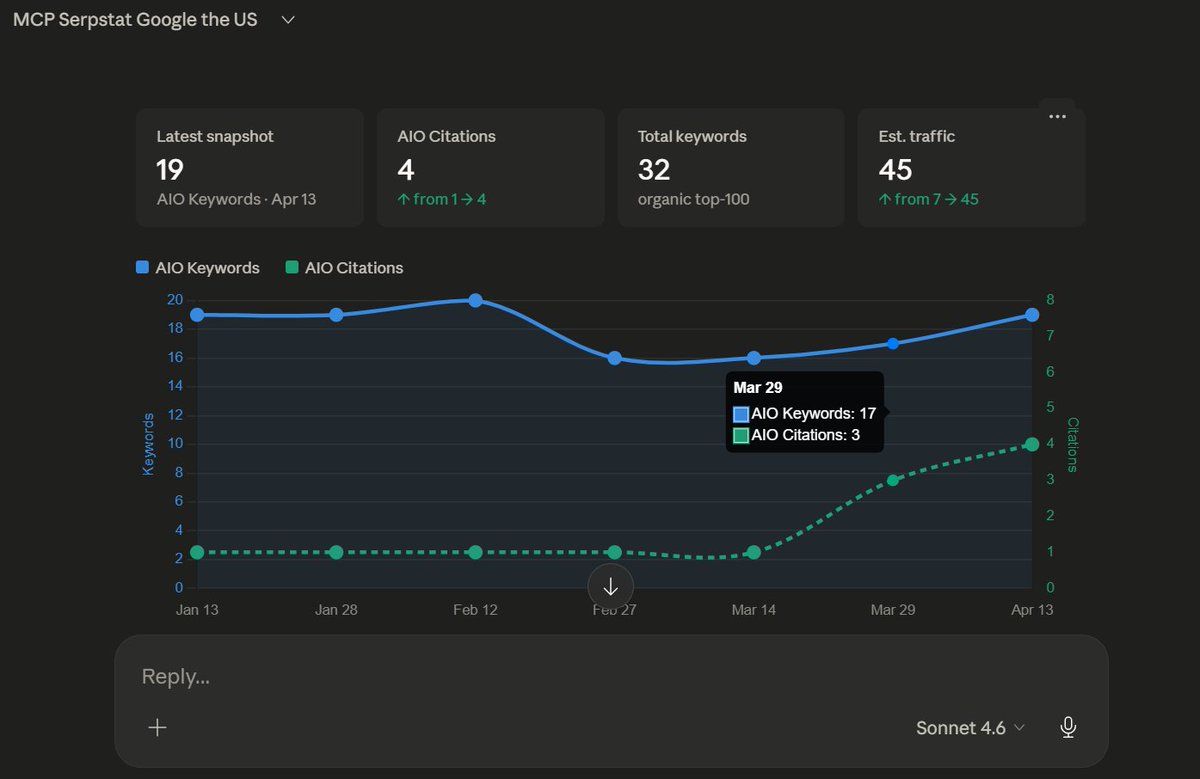Open the three-dots options menu above cards
This screenshot has height=779, width=1200.
click(x=1057, y=116)
